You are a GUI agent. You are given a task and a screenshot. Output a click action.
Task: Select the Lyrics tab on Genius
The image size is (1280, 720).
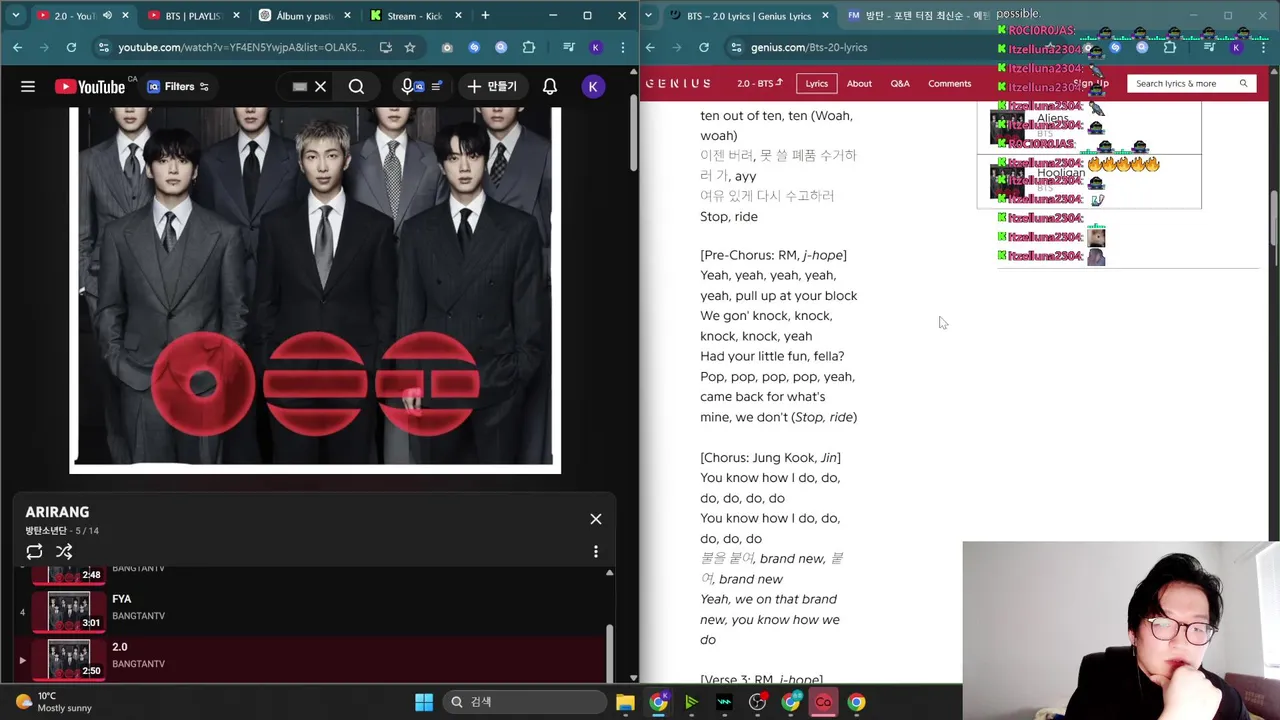pyautogui.click(x=817, y=84)
